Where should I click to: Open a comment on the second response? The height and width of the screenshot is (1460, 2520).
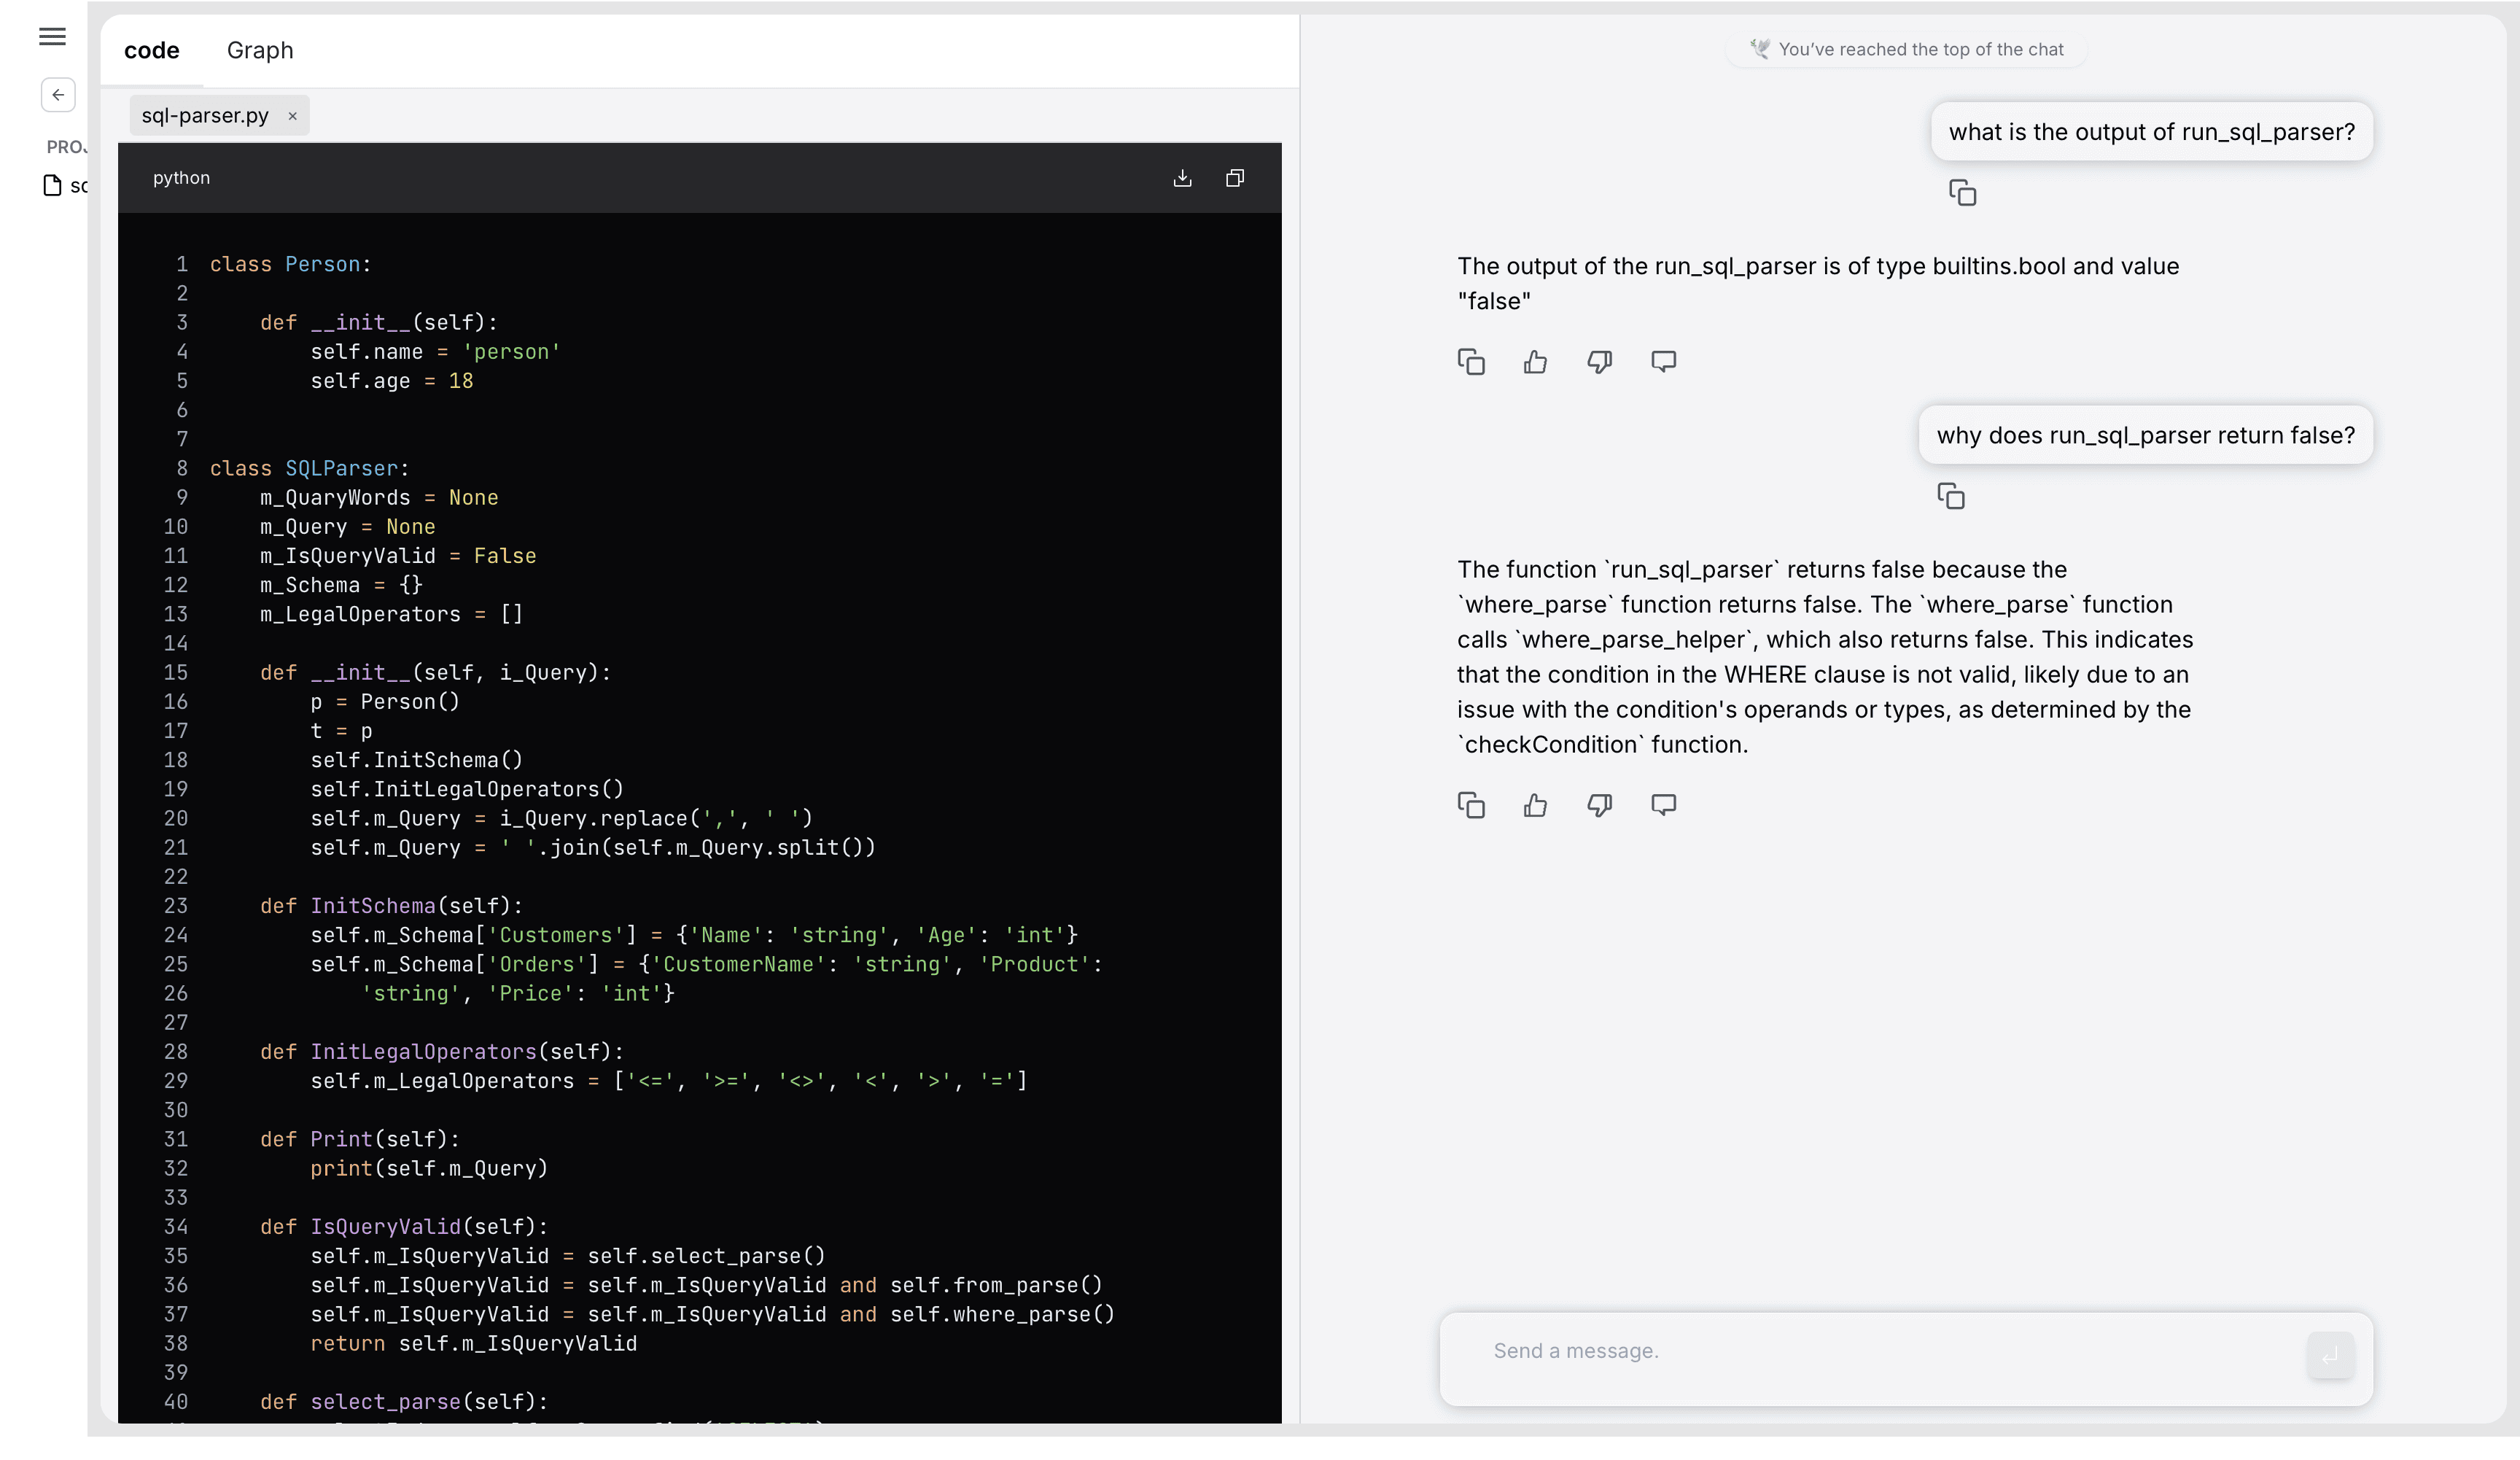pyautogui.click(x=1664, y=805)
